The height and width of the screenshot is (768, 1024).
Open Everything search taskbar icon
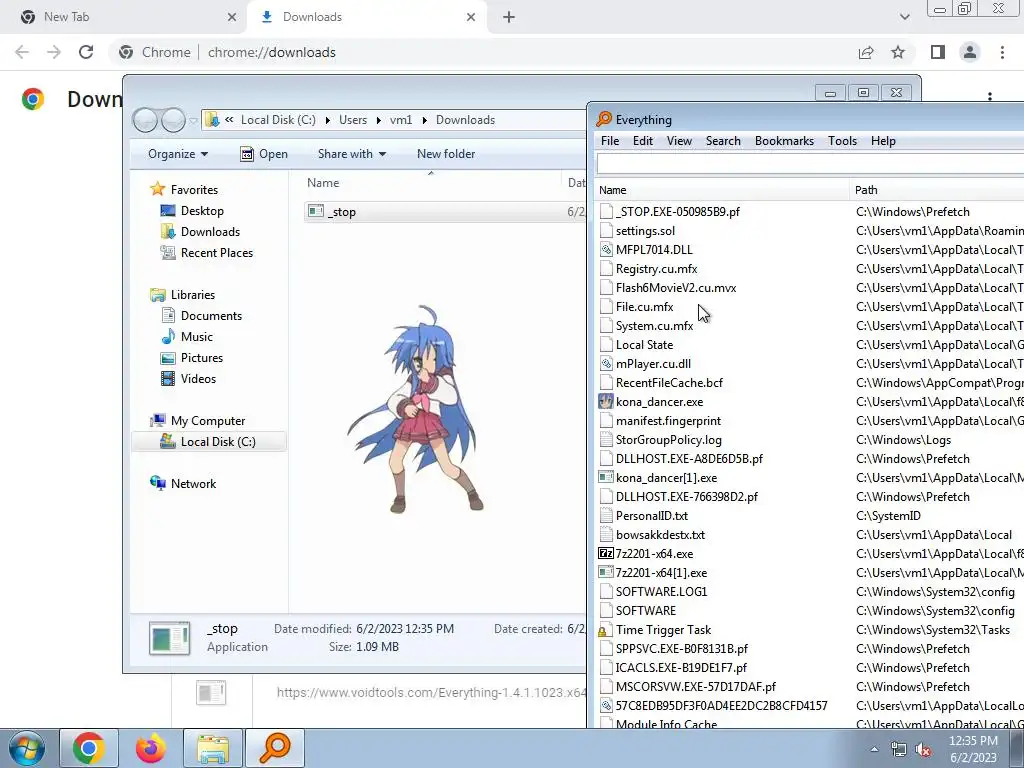click(275, 748)
